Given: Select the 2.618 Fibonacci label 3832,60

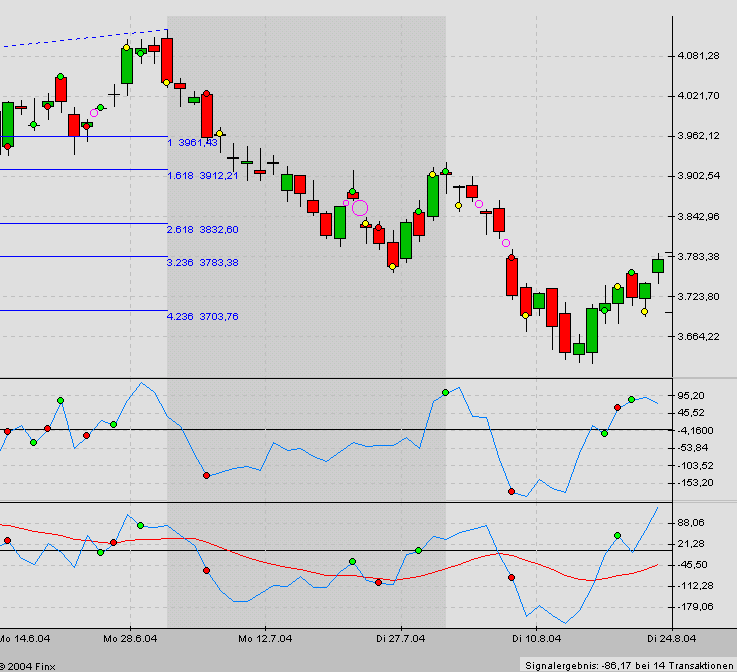Looking at the screenshot, I should tap(202, 230).
